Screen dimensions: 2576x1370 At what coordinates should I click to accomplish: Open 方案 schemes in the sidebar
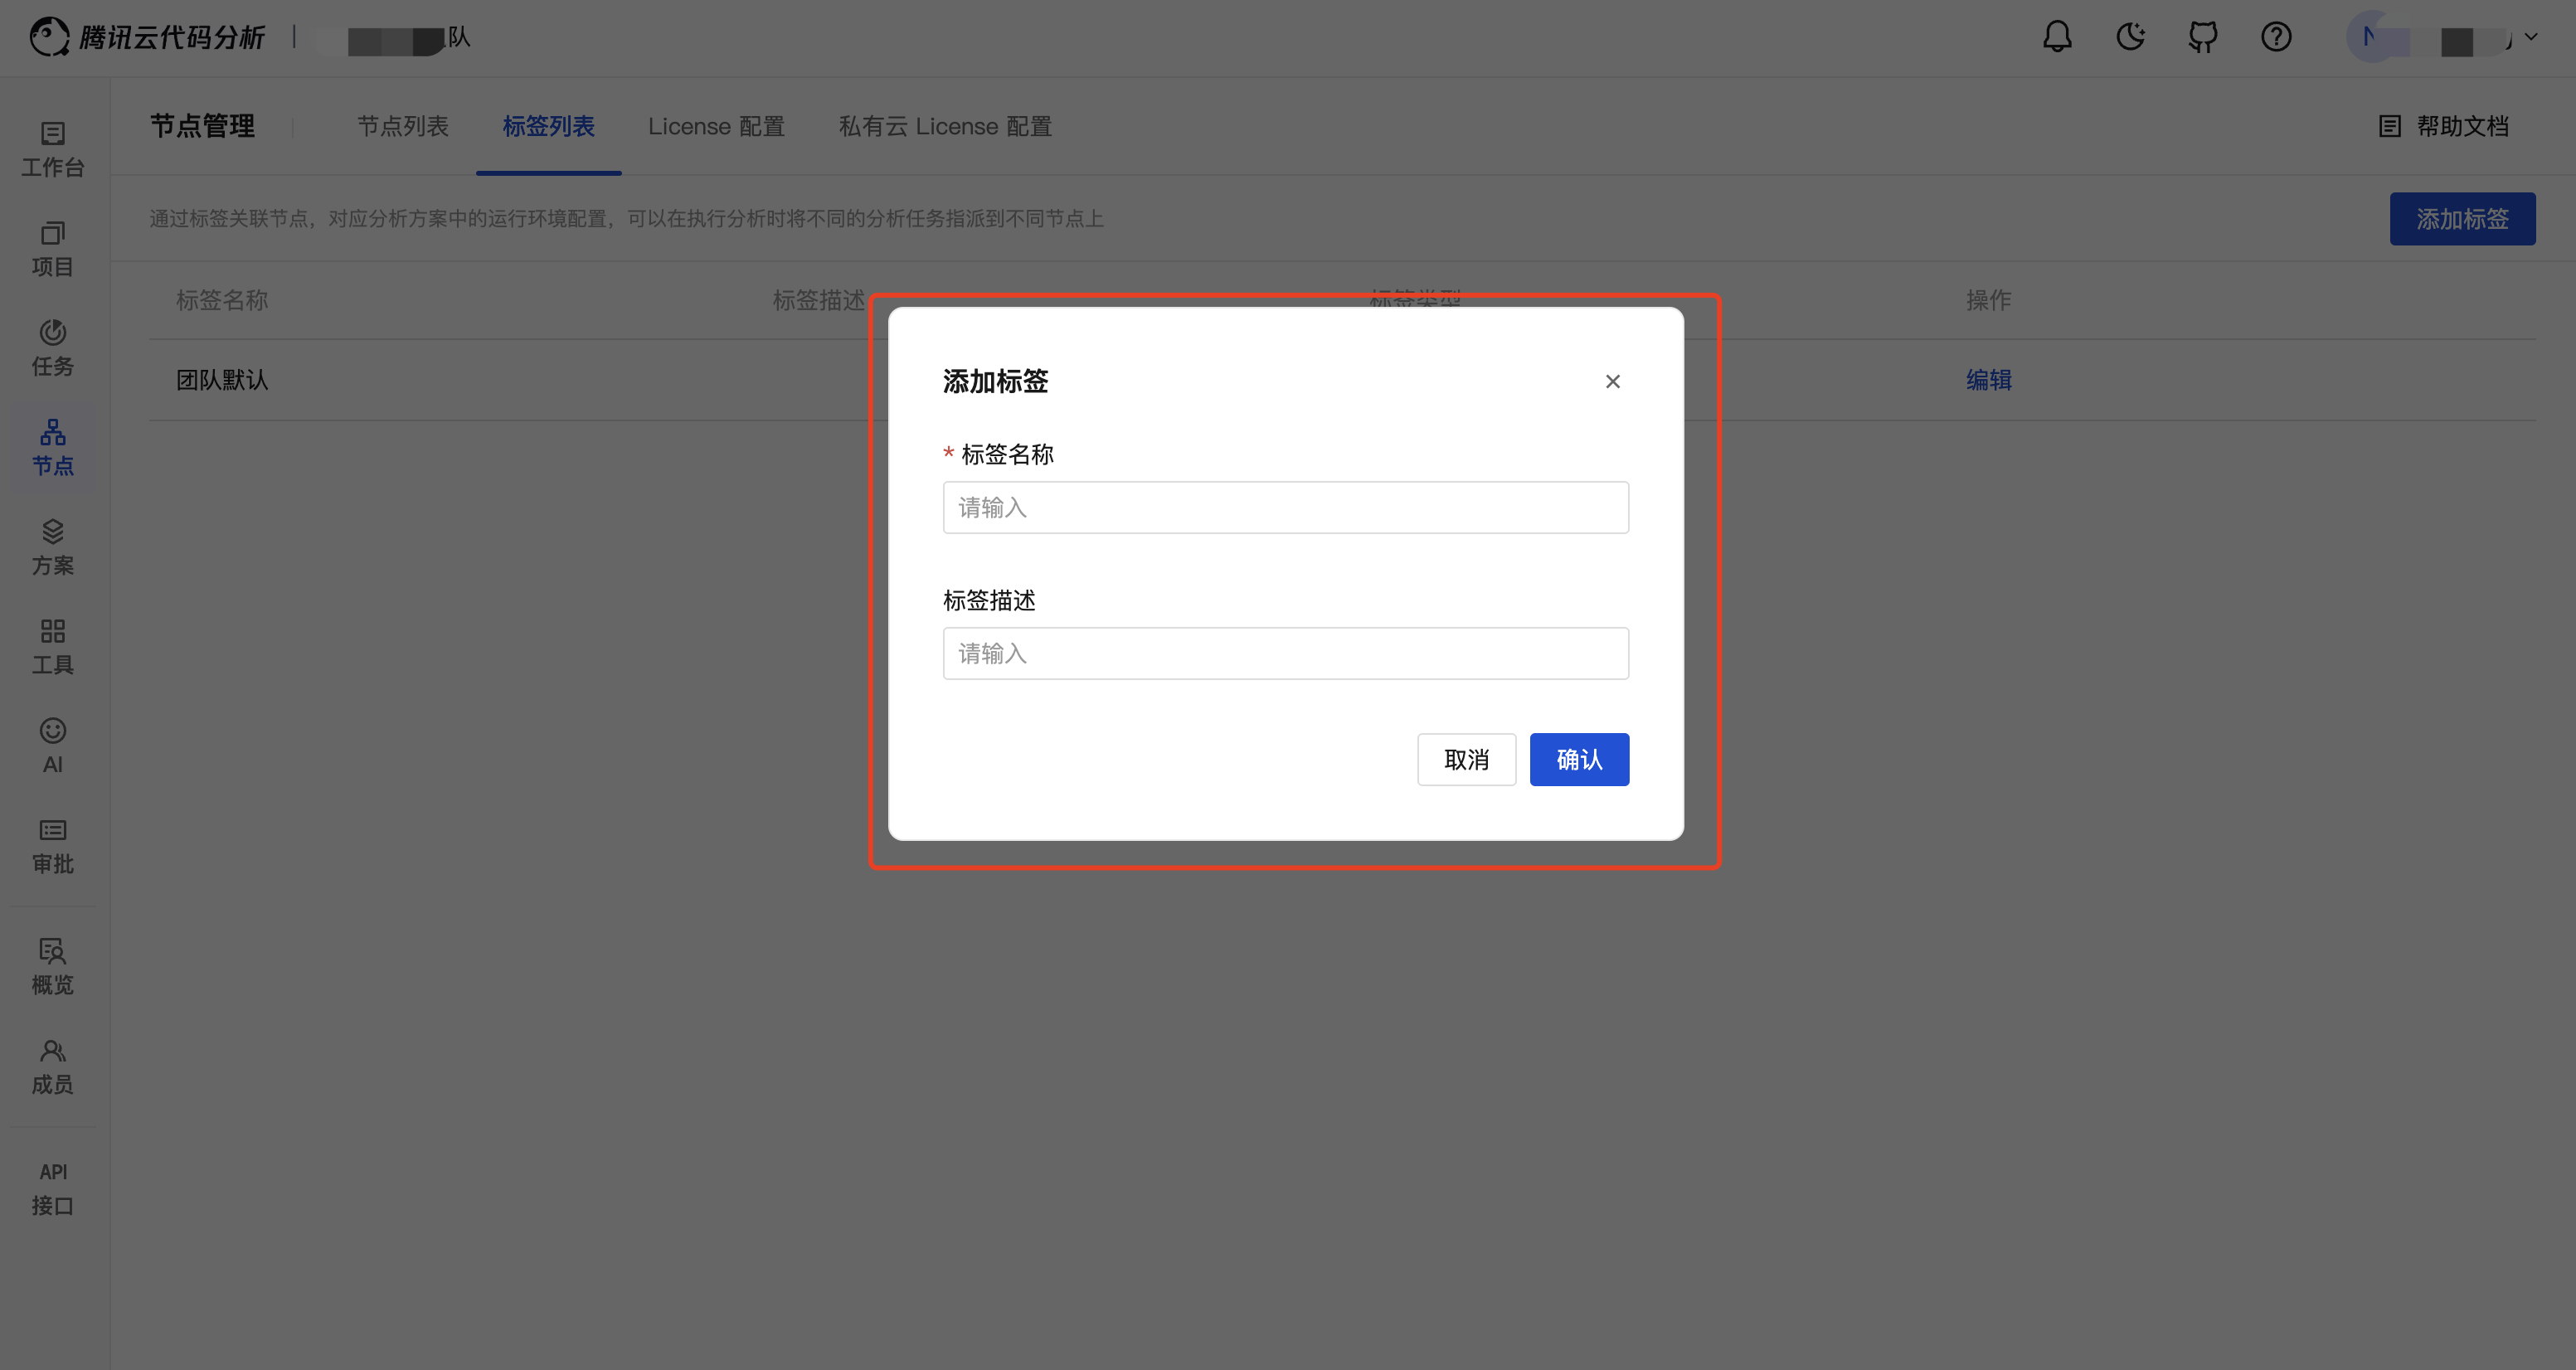click(x=53, y=547)
